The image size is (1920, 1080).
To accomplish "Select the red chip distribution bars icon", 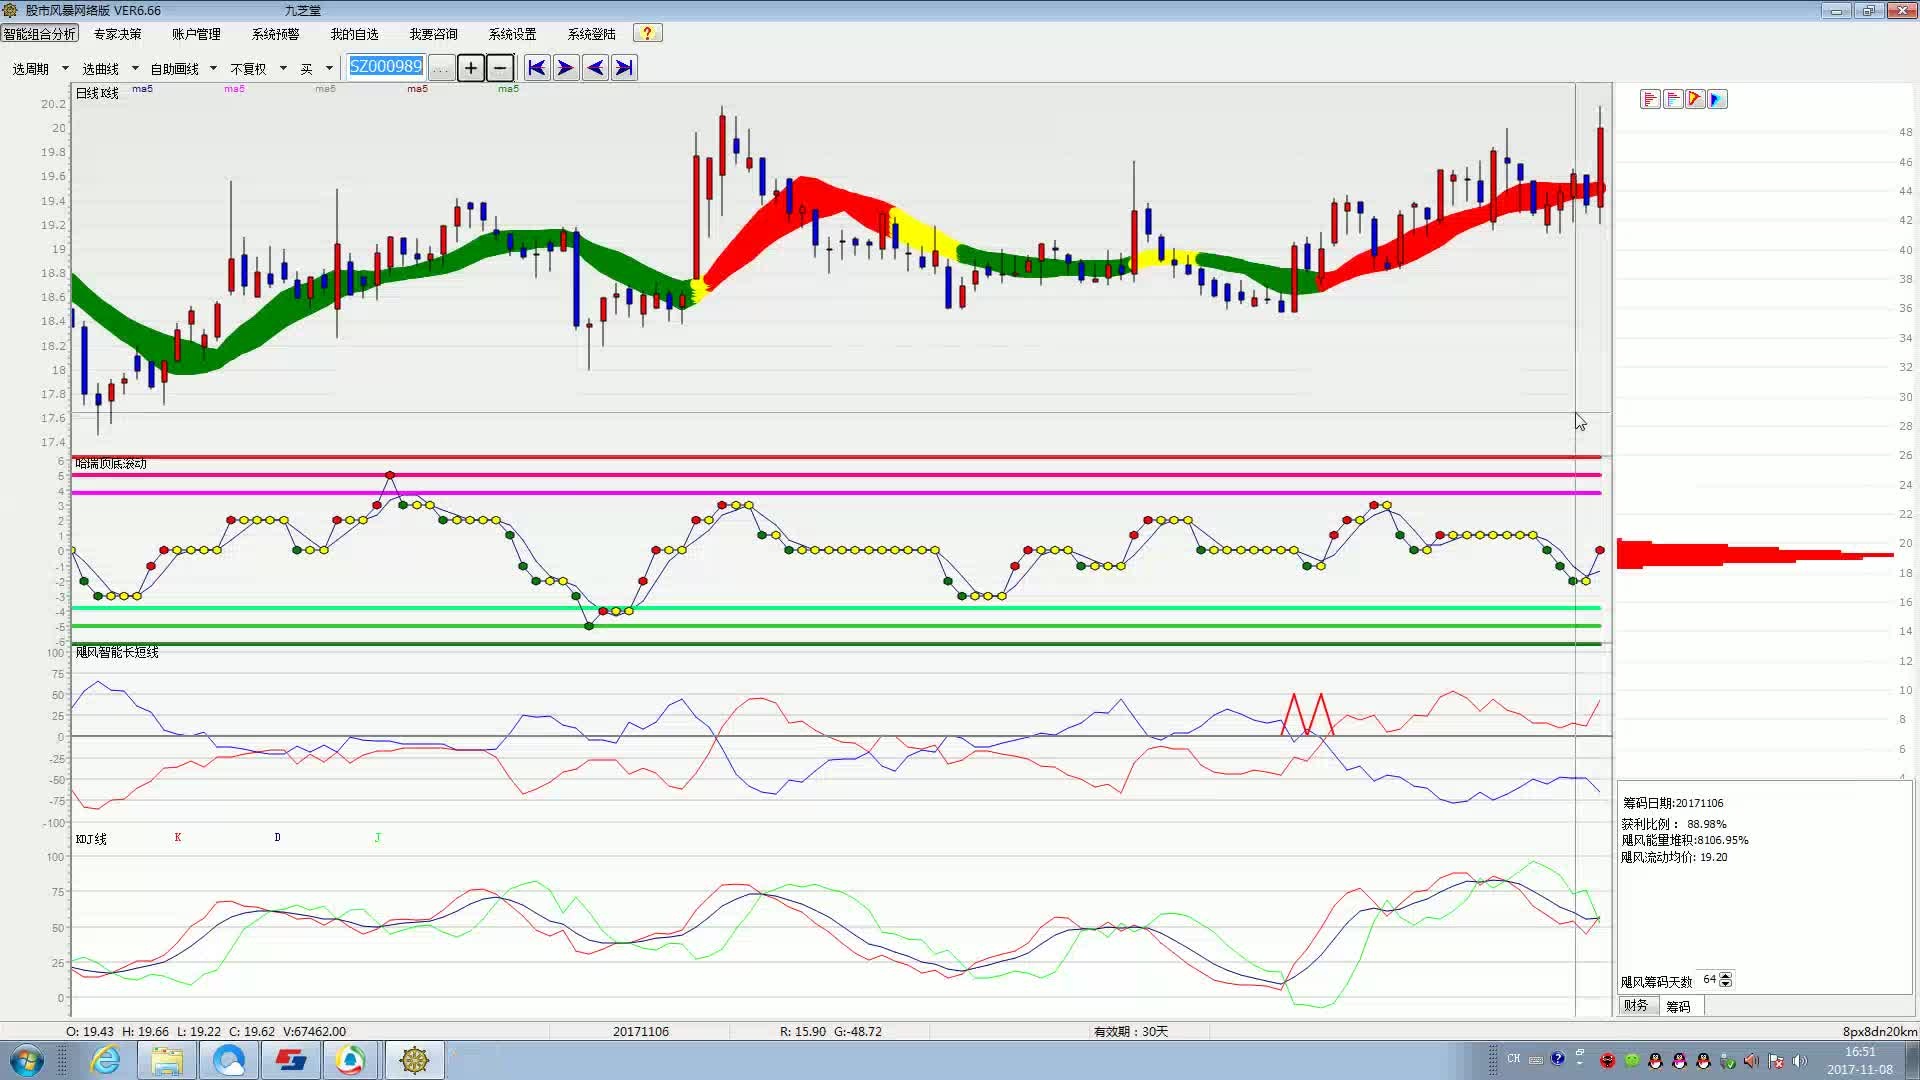I will (x=1650, y=99).
